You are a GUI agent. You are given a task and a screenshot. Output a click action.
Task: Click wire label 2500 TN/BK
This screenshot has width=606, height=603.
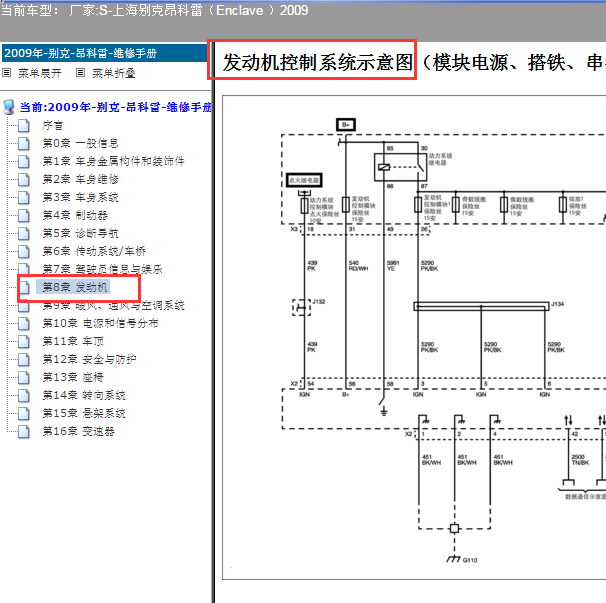580,460
